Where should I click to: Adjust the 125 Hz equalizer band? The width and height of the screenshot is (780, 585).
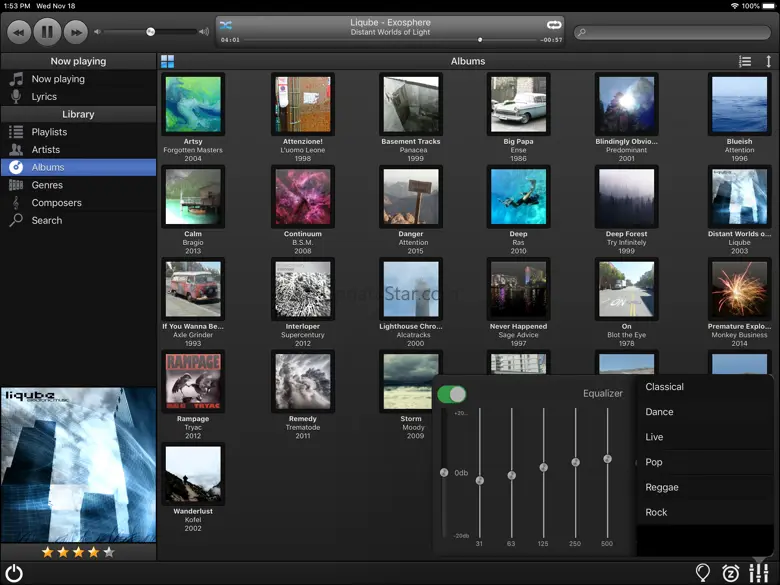pos(544,468)
